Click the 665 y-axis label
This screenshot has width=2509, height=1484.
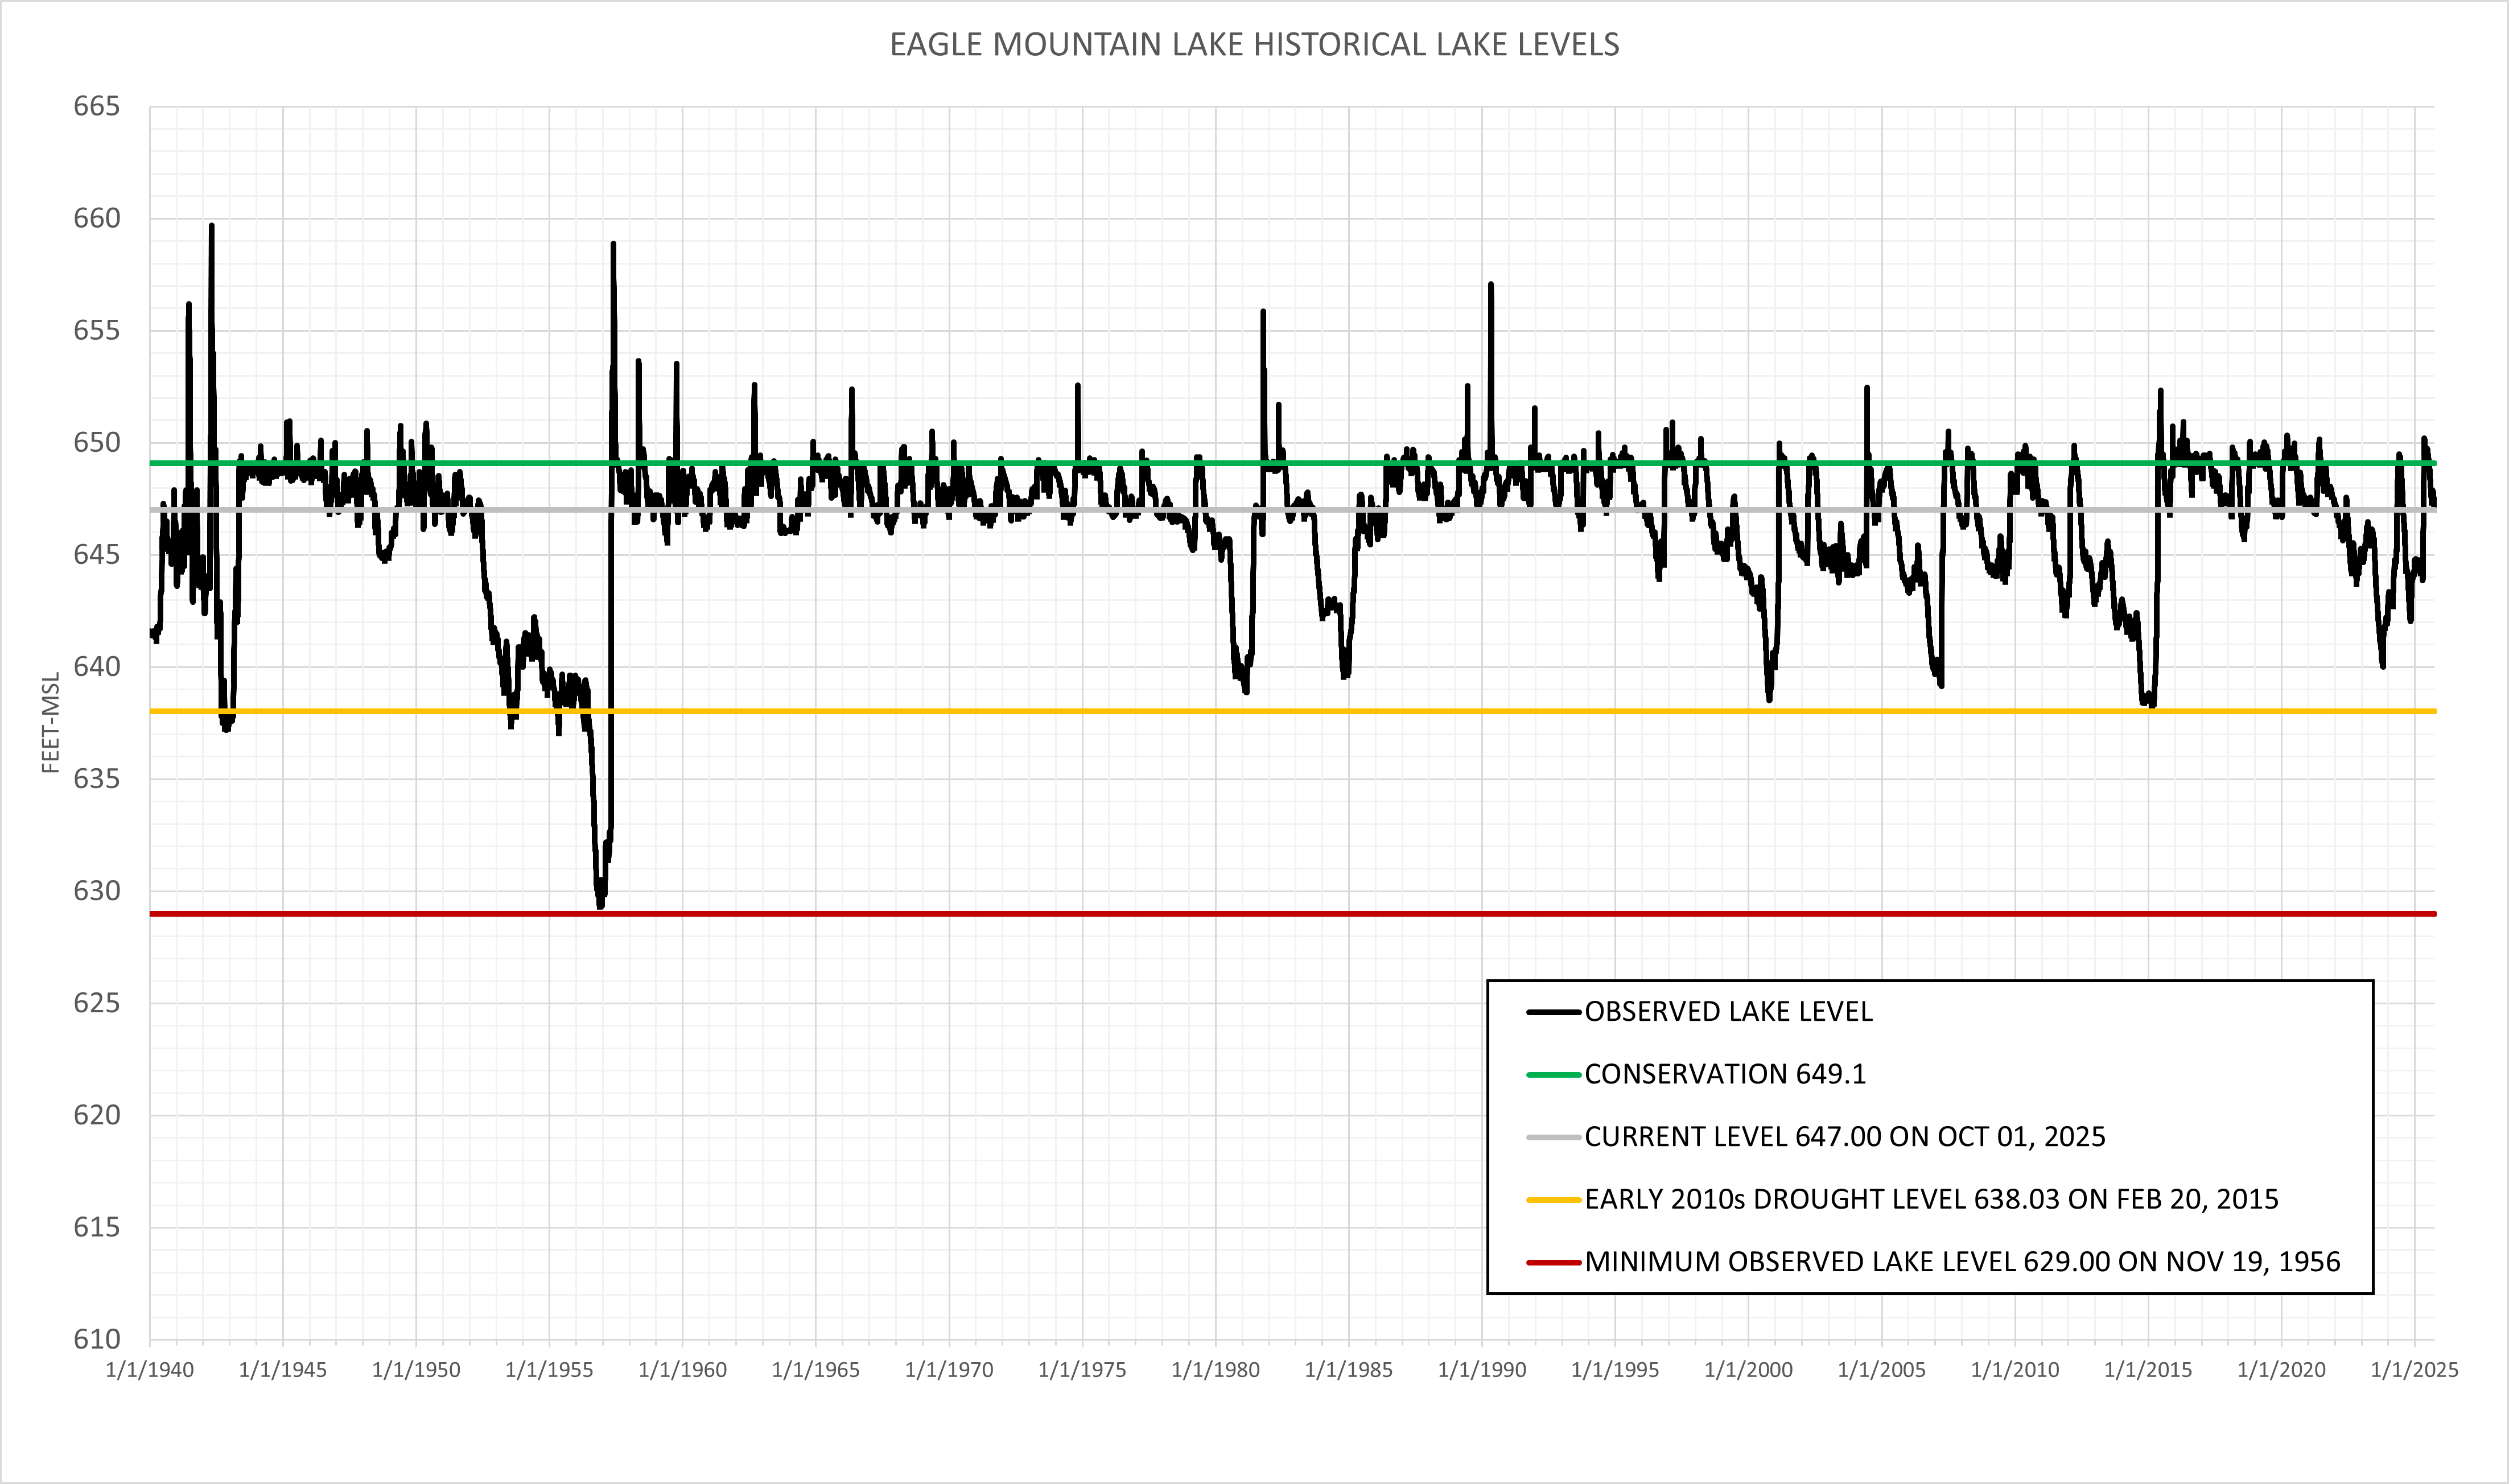click(x=96, y=106)
